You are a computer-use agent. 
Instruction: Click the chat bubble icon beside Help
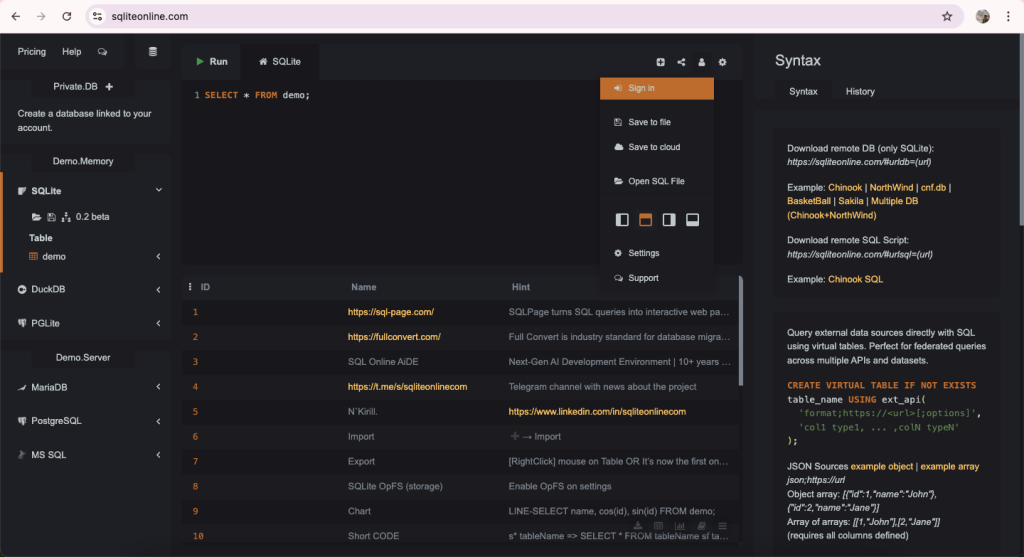103,52
